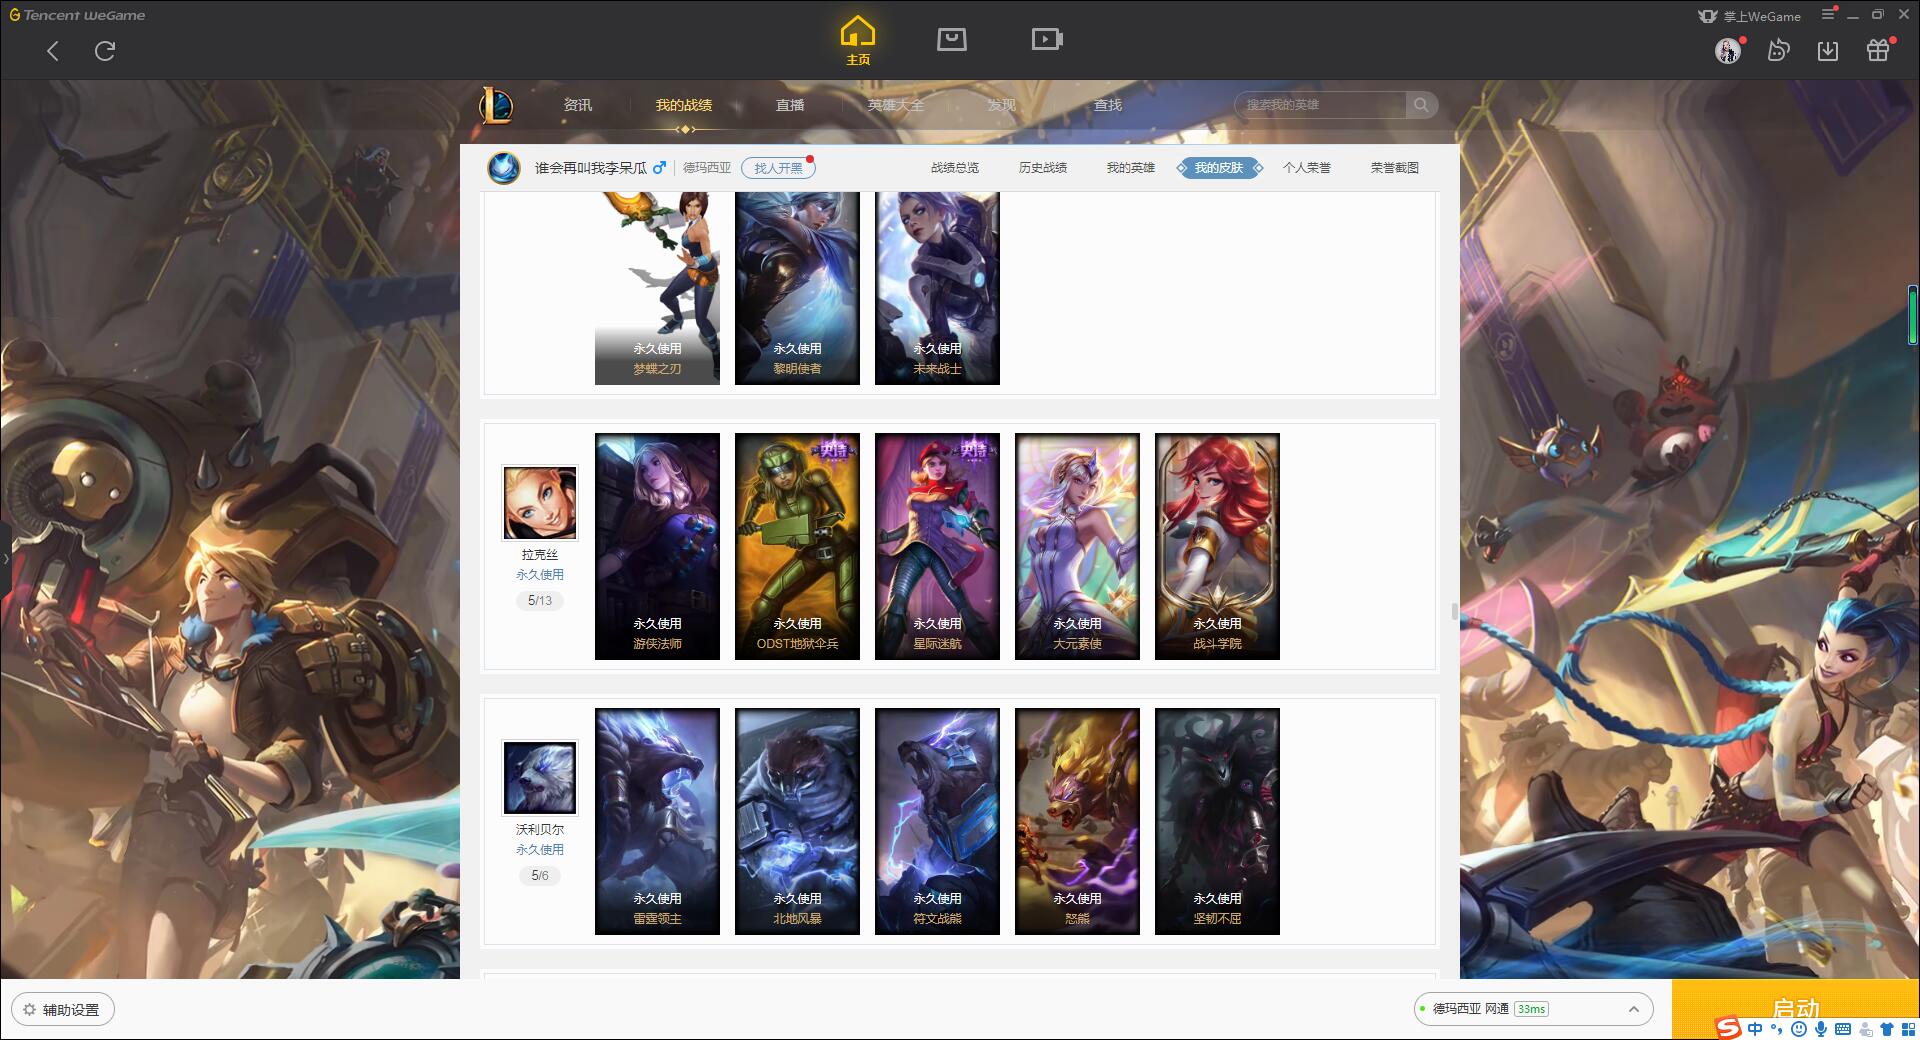Click the 拉克丝 champion portrait
The width and height of the screenshot is (1920, 1040).
coord(540,503)
